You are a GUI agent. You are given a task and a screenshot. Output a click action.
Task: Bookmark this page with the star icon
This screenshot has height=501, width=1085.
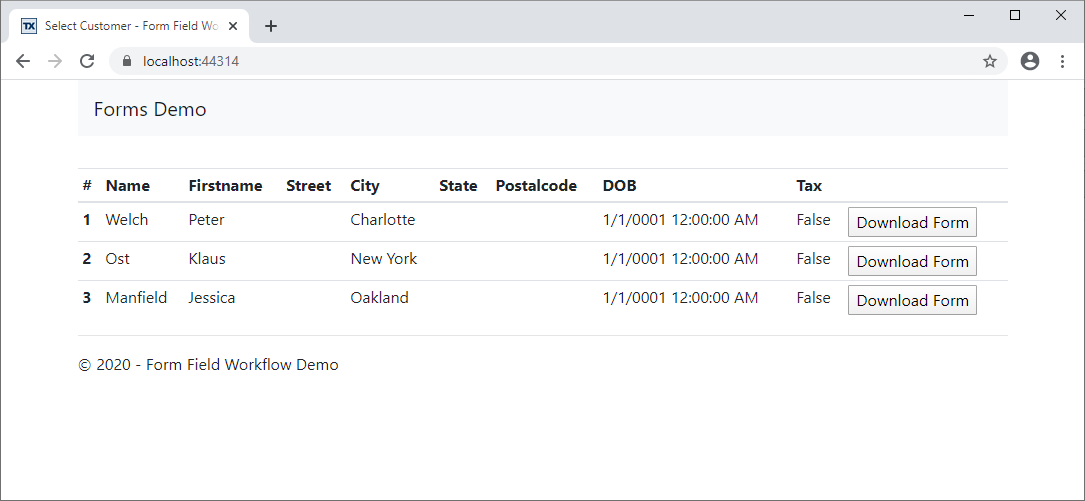(990, 61)
